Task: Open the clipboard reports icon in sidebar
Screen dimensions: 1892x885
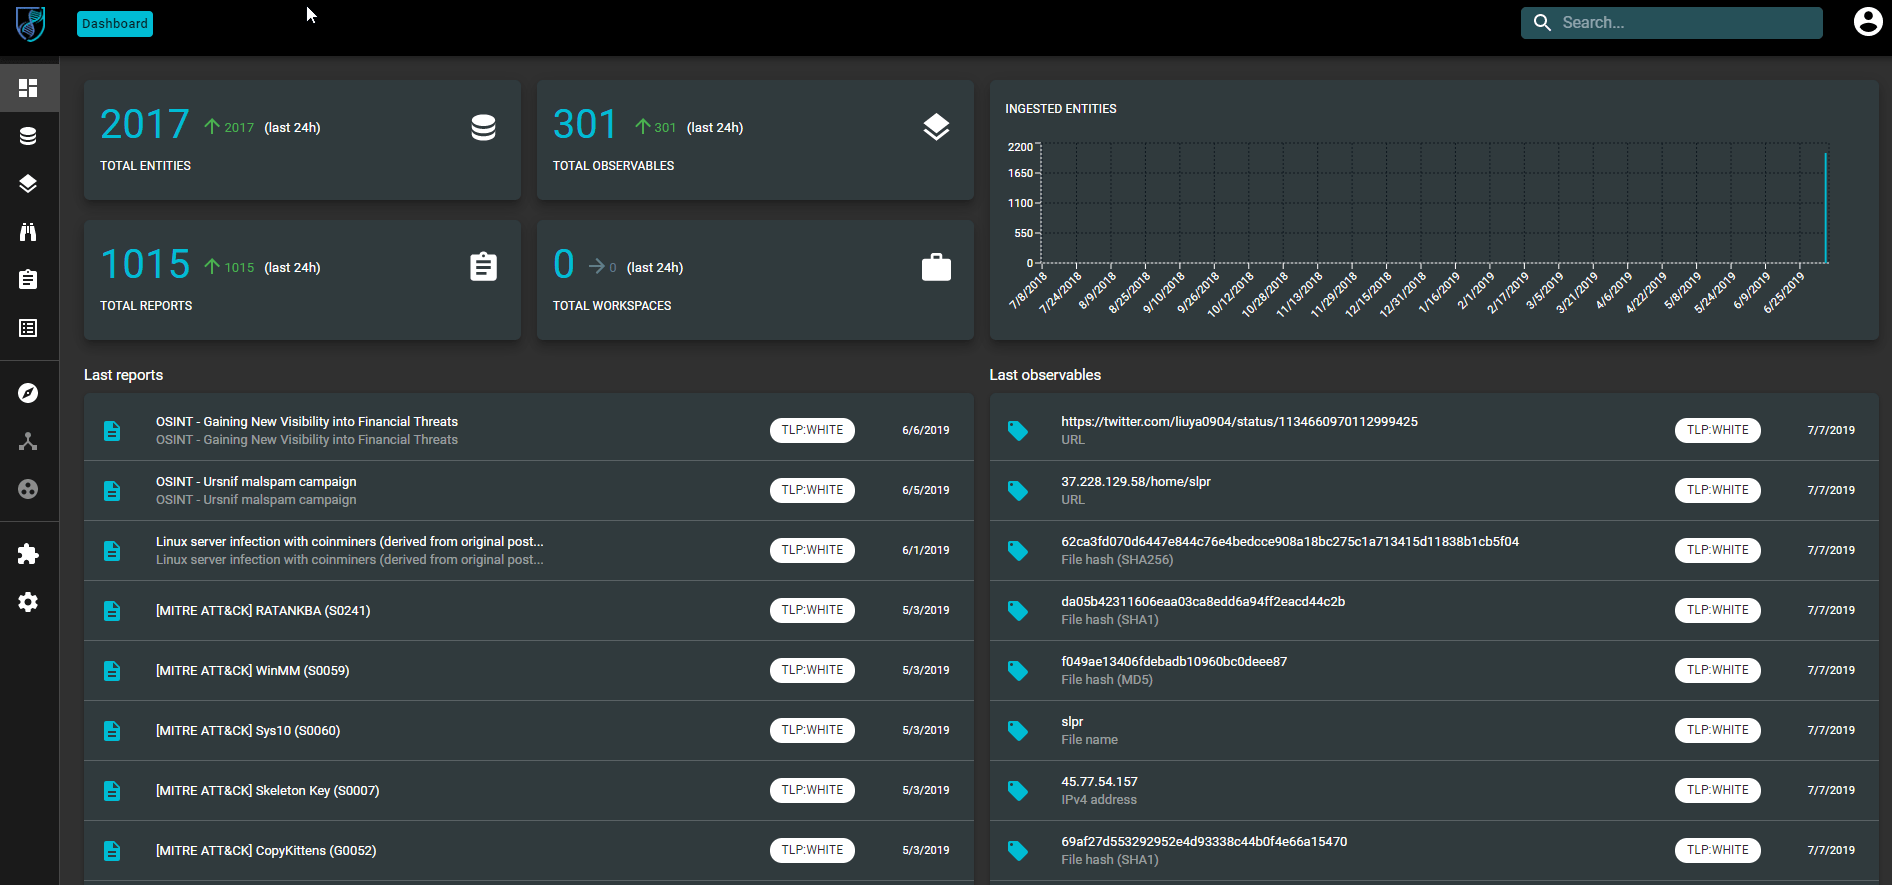Action: pos(28,280)
